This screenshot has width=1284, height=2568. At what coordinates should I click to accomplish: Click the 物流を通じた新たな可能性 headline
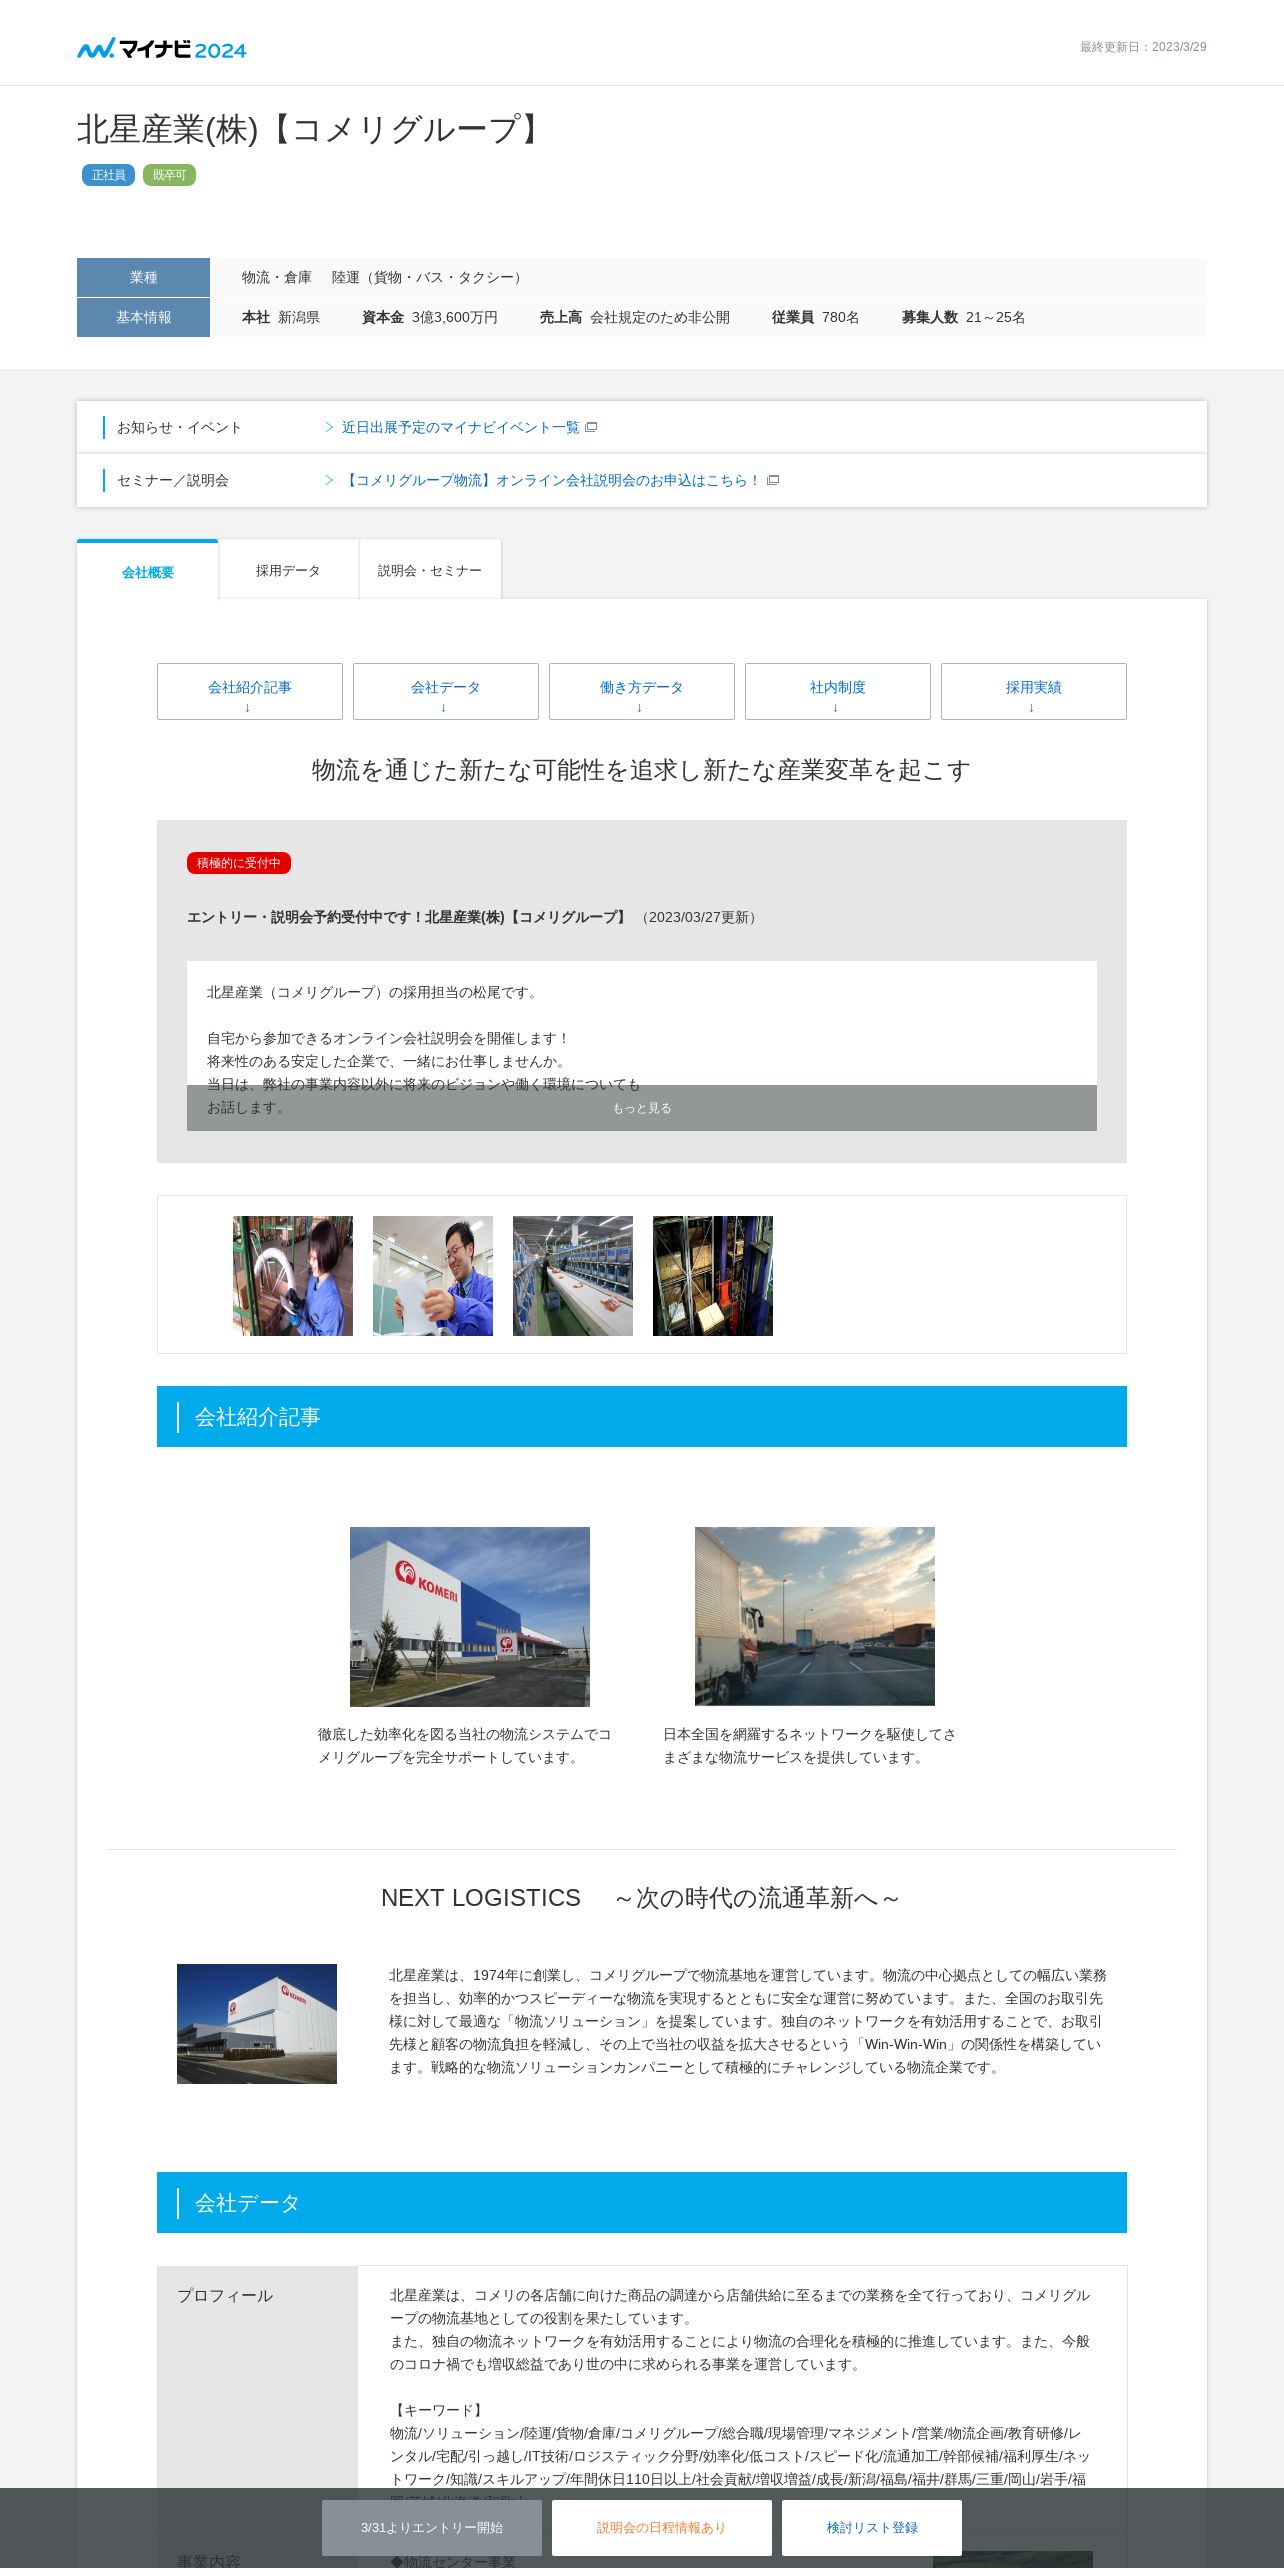[x=642, y=770]
